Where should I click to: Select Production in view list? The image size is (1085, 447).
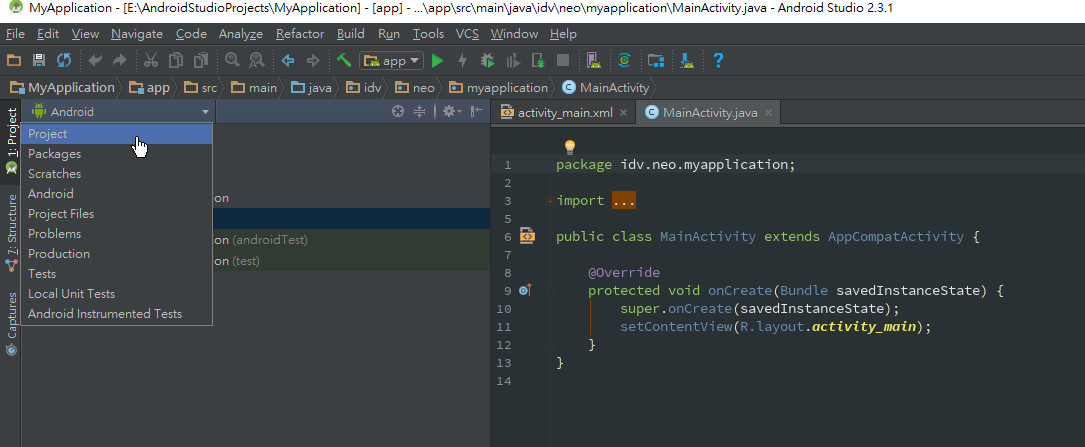(117, 254)
